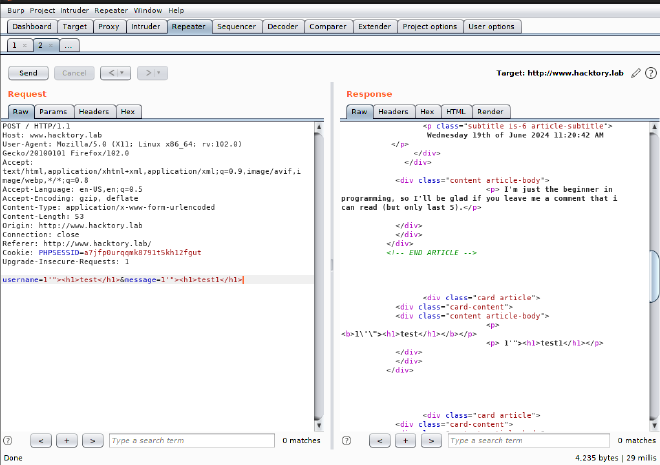This screenshot has width=660, height=465.
Task: Select request Hex tab
Action: pyautogui.click(x=128, y=112)
